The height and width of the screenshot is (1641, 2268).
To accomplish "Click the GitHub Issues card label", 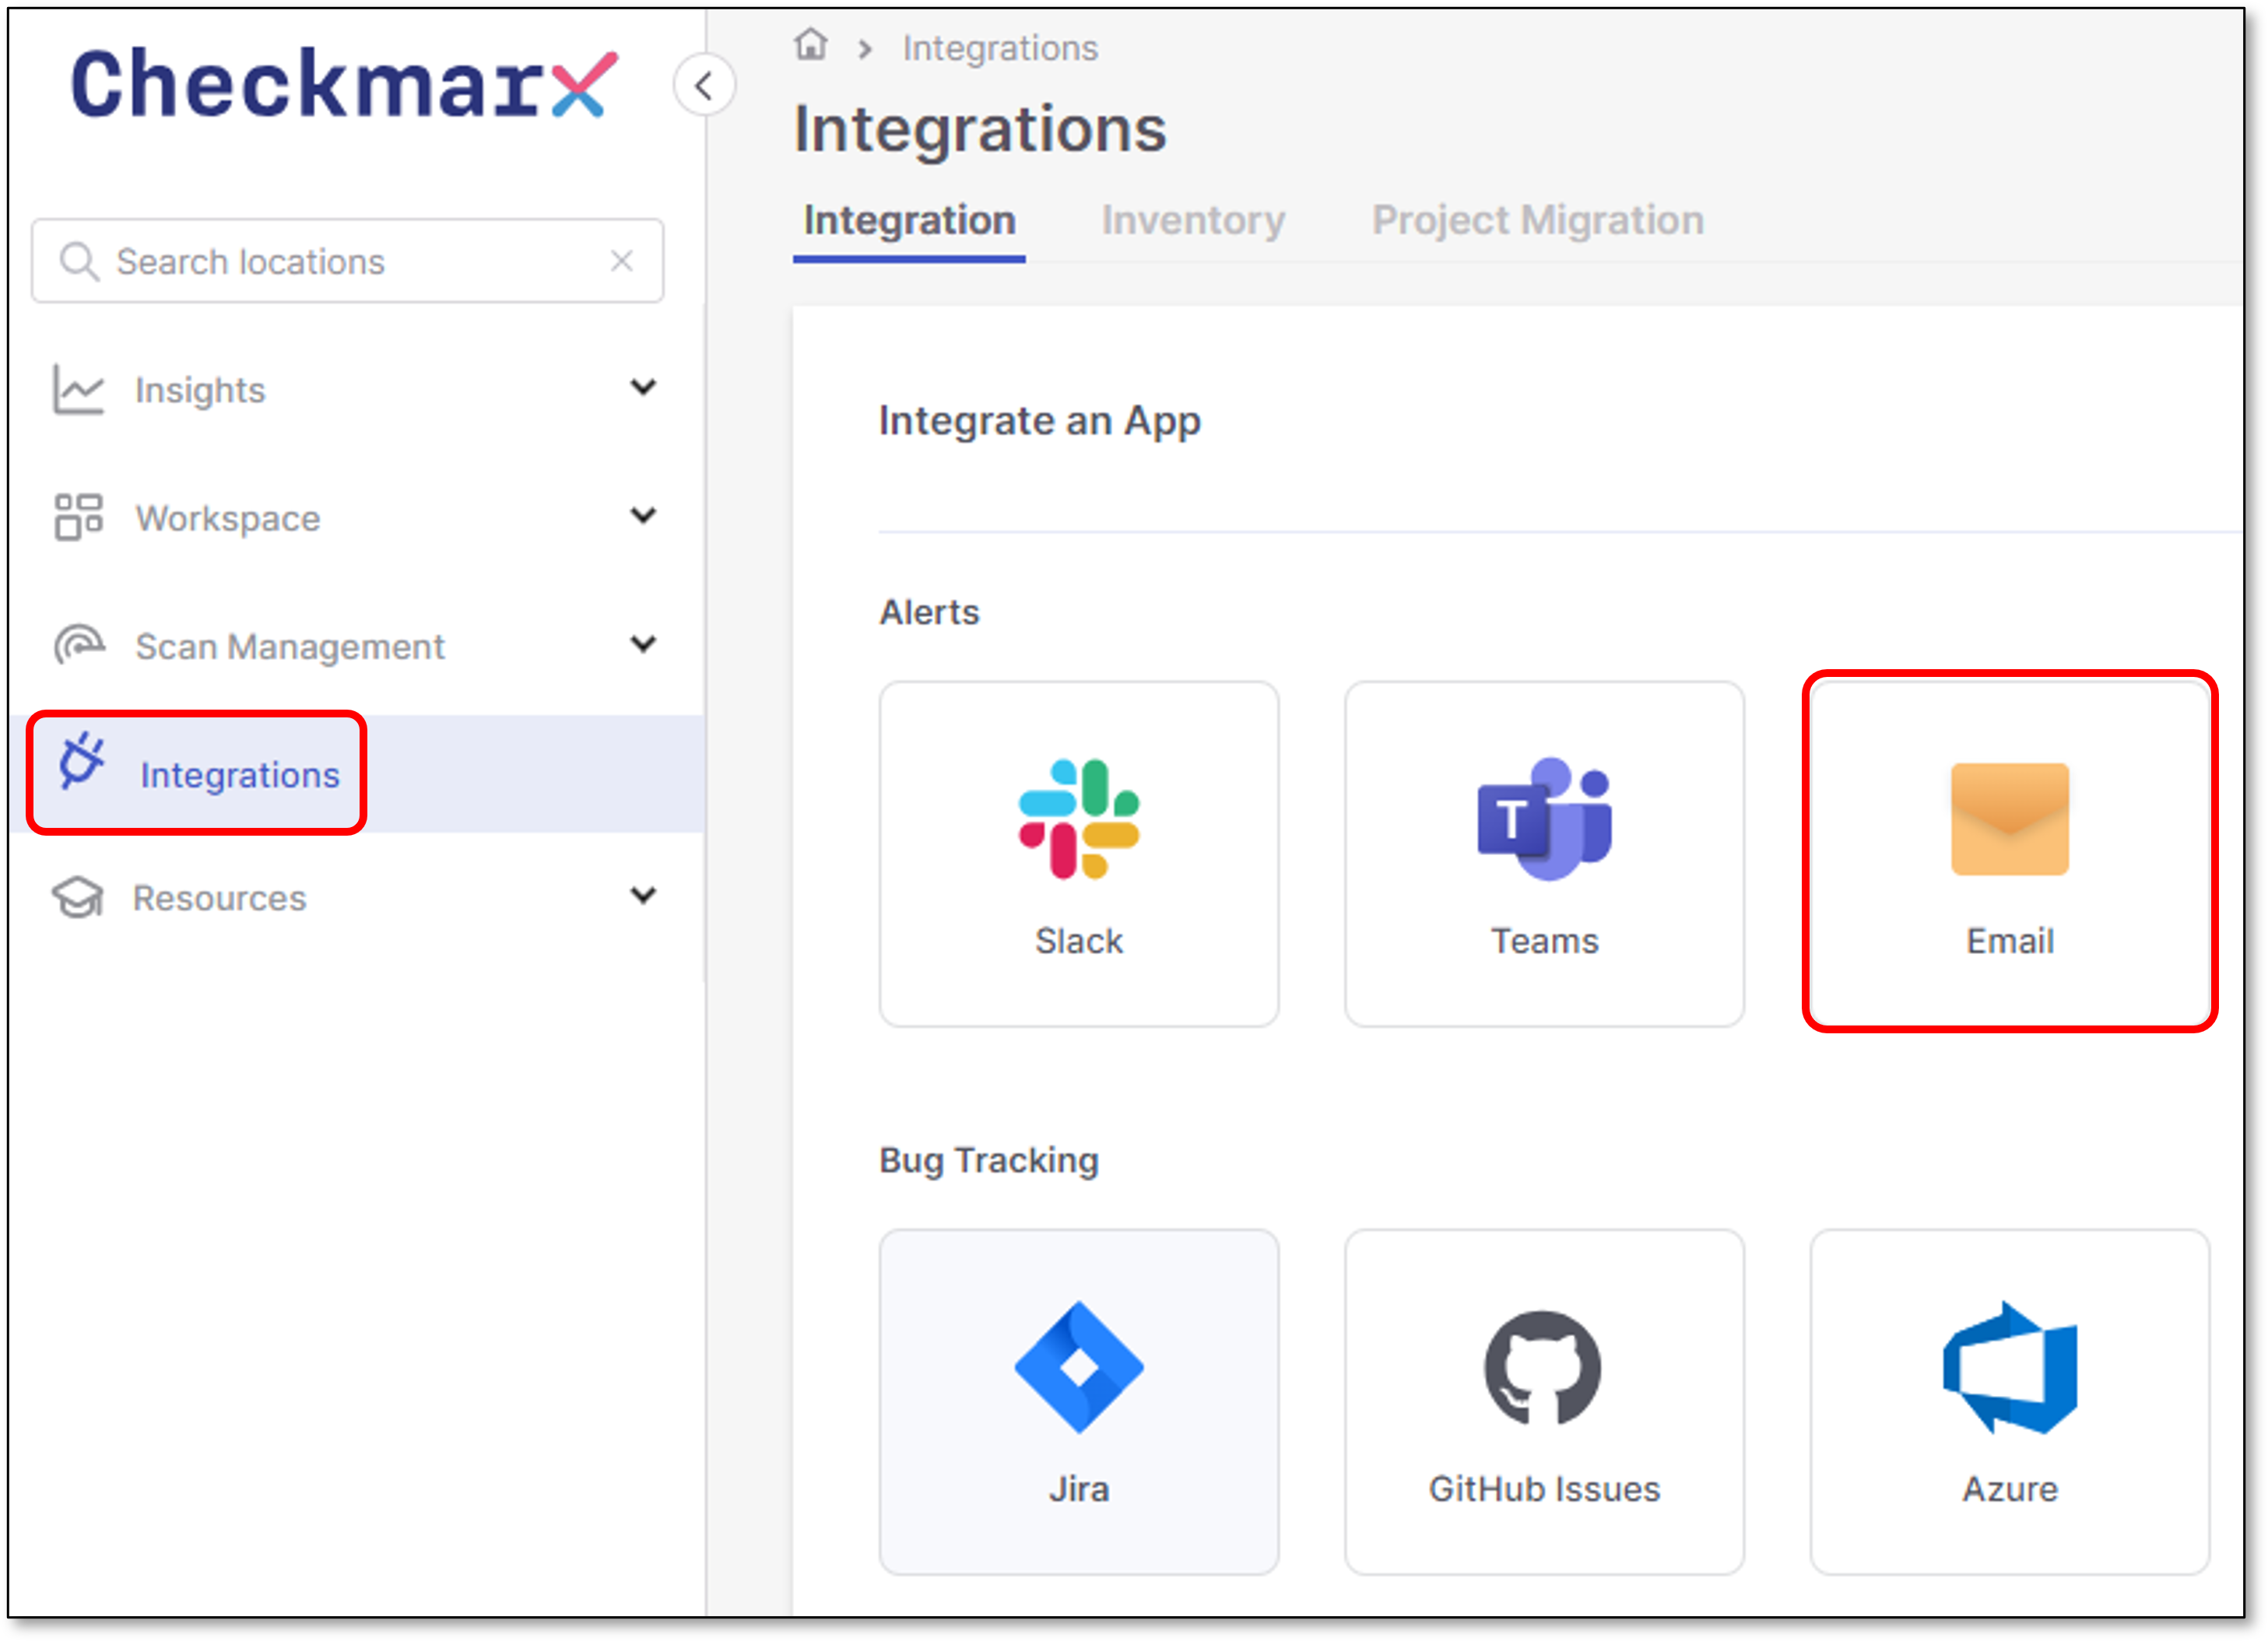I will [x=1544, y=1489].
